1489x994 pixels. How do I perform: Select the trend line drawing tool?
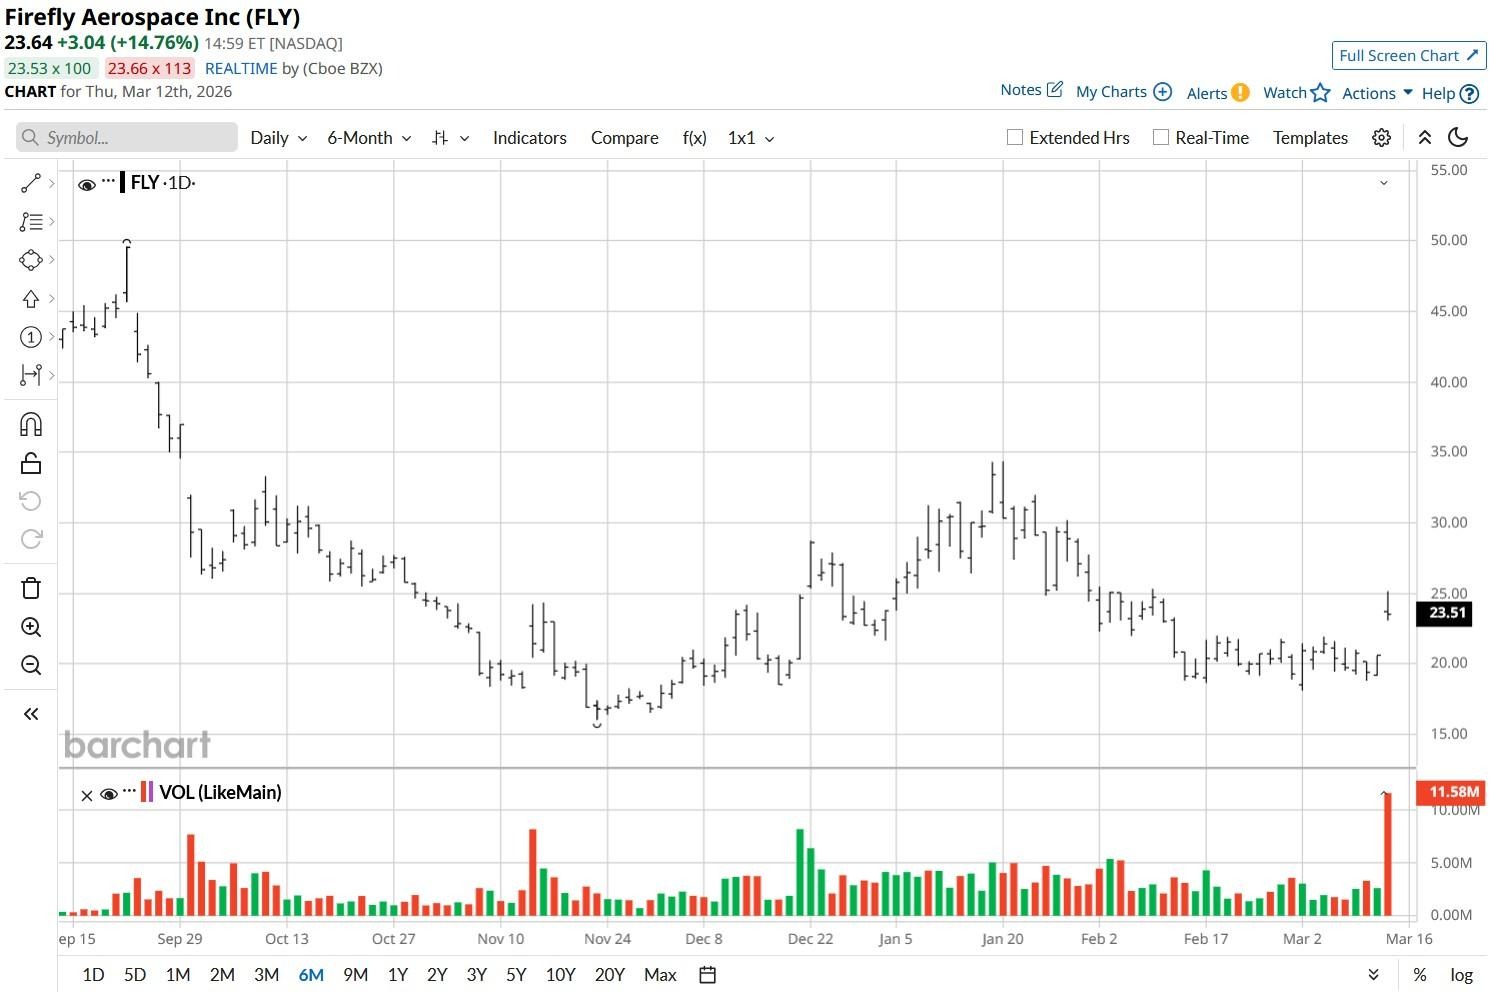click(31, 183)
